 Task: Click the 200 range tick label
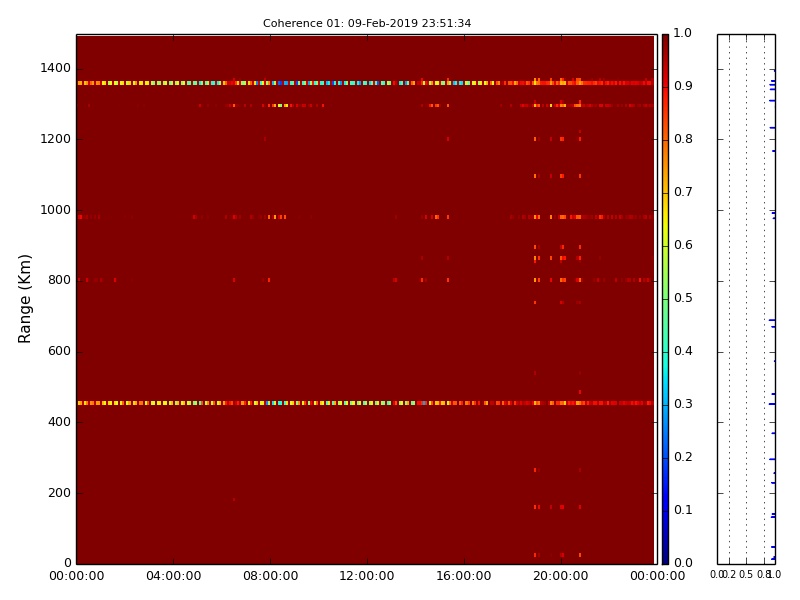coord(59,493)
